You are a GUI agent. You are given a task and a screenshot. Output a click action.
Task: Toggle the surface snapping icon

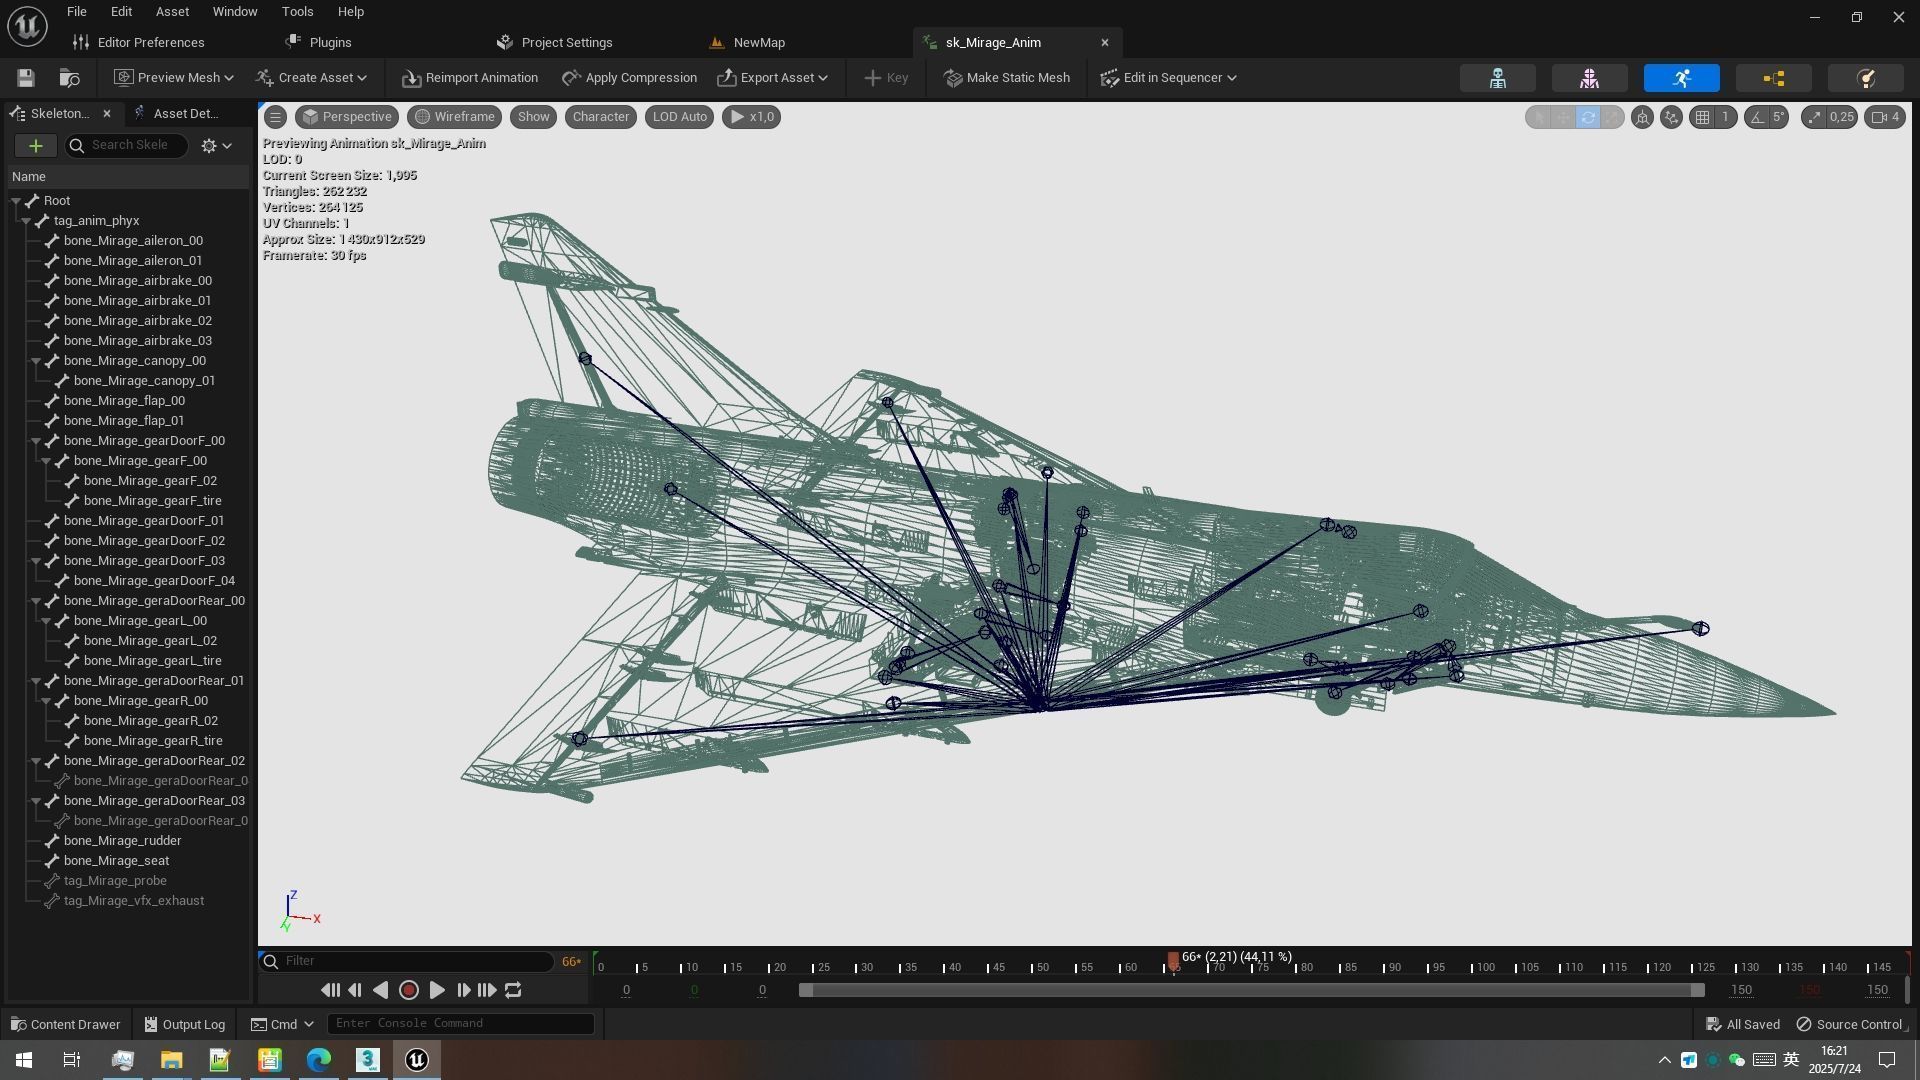pyautogui.click(x=1671, y=117)
